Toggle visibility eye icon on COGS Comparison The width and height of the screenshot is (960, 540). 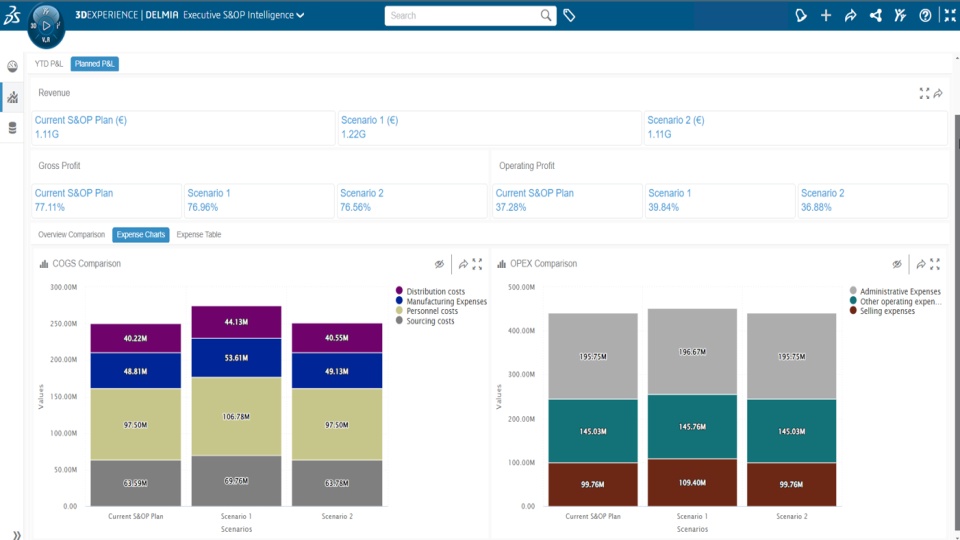(x=439, y=264)
